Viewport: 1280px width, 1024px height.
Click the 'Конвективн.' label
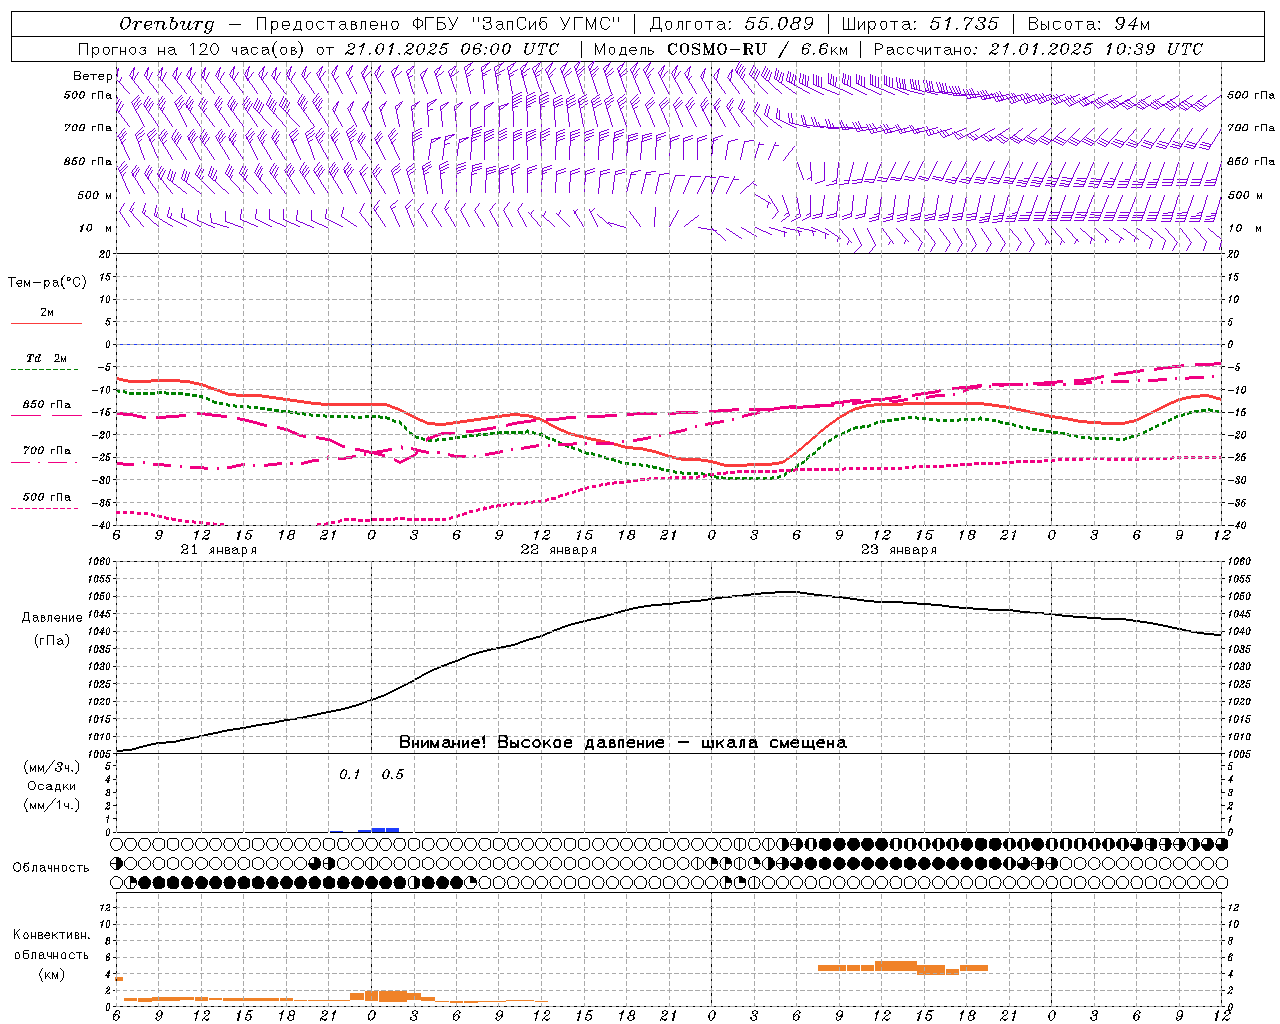[51, 935]
